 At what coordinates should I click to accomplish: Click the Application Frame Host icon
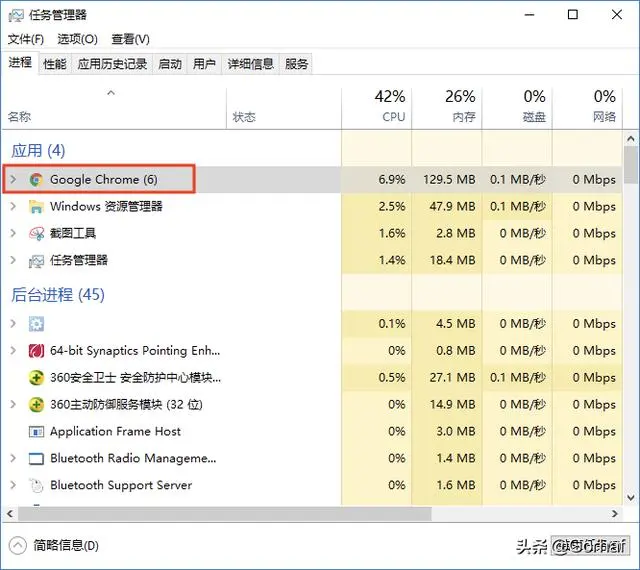point(36,432)
